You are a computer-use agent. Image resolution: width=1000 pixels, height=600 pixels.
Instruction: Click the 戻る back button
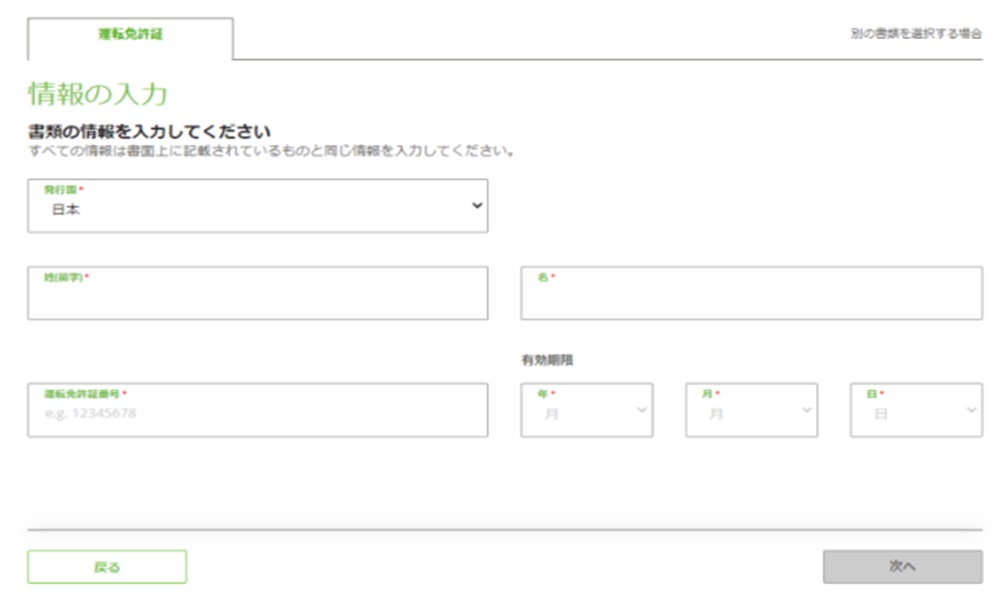coord(107,566)
